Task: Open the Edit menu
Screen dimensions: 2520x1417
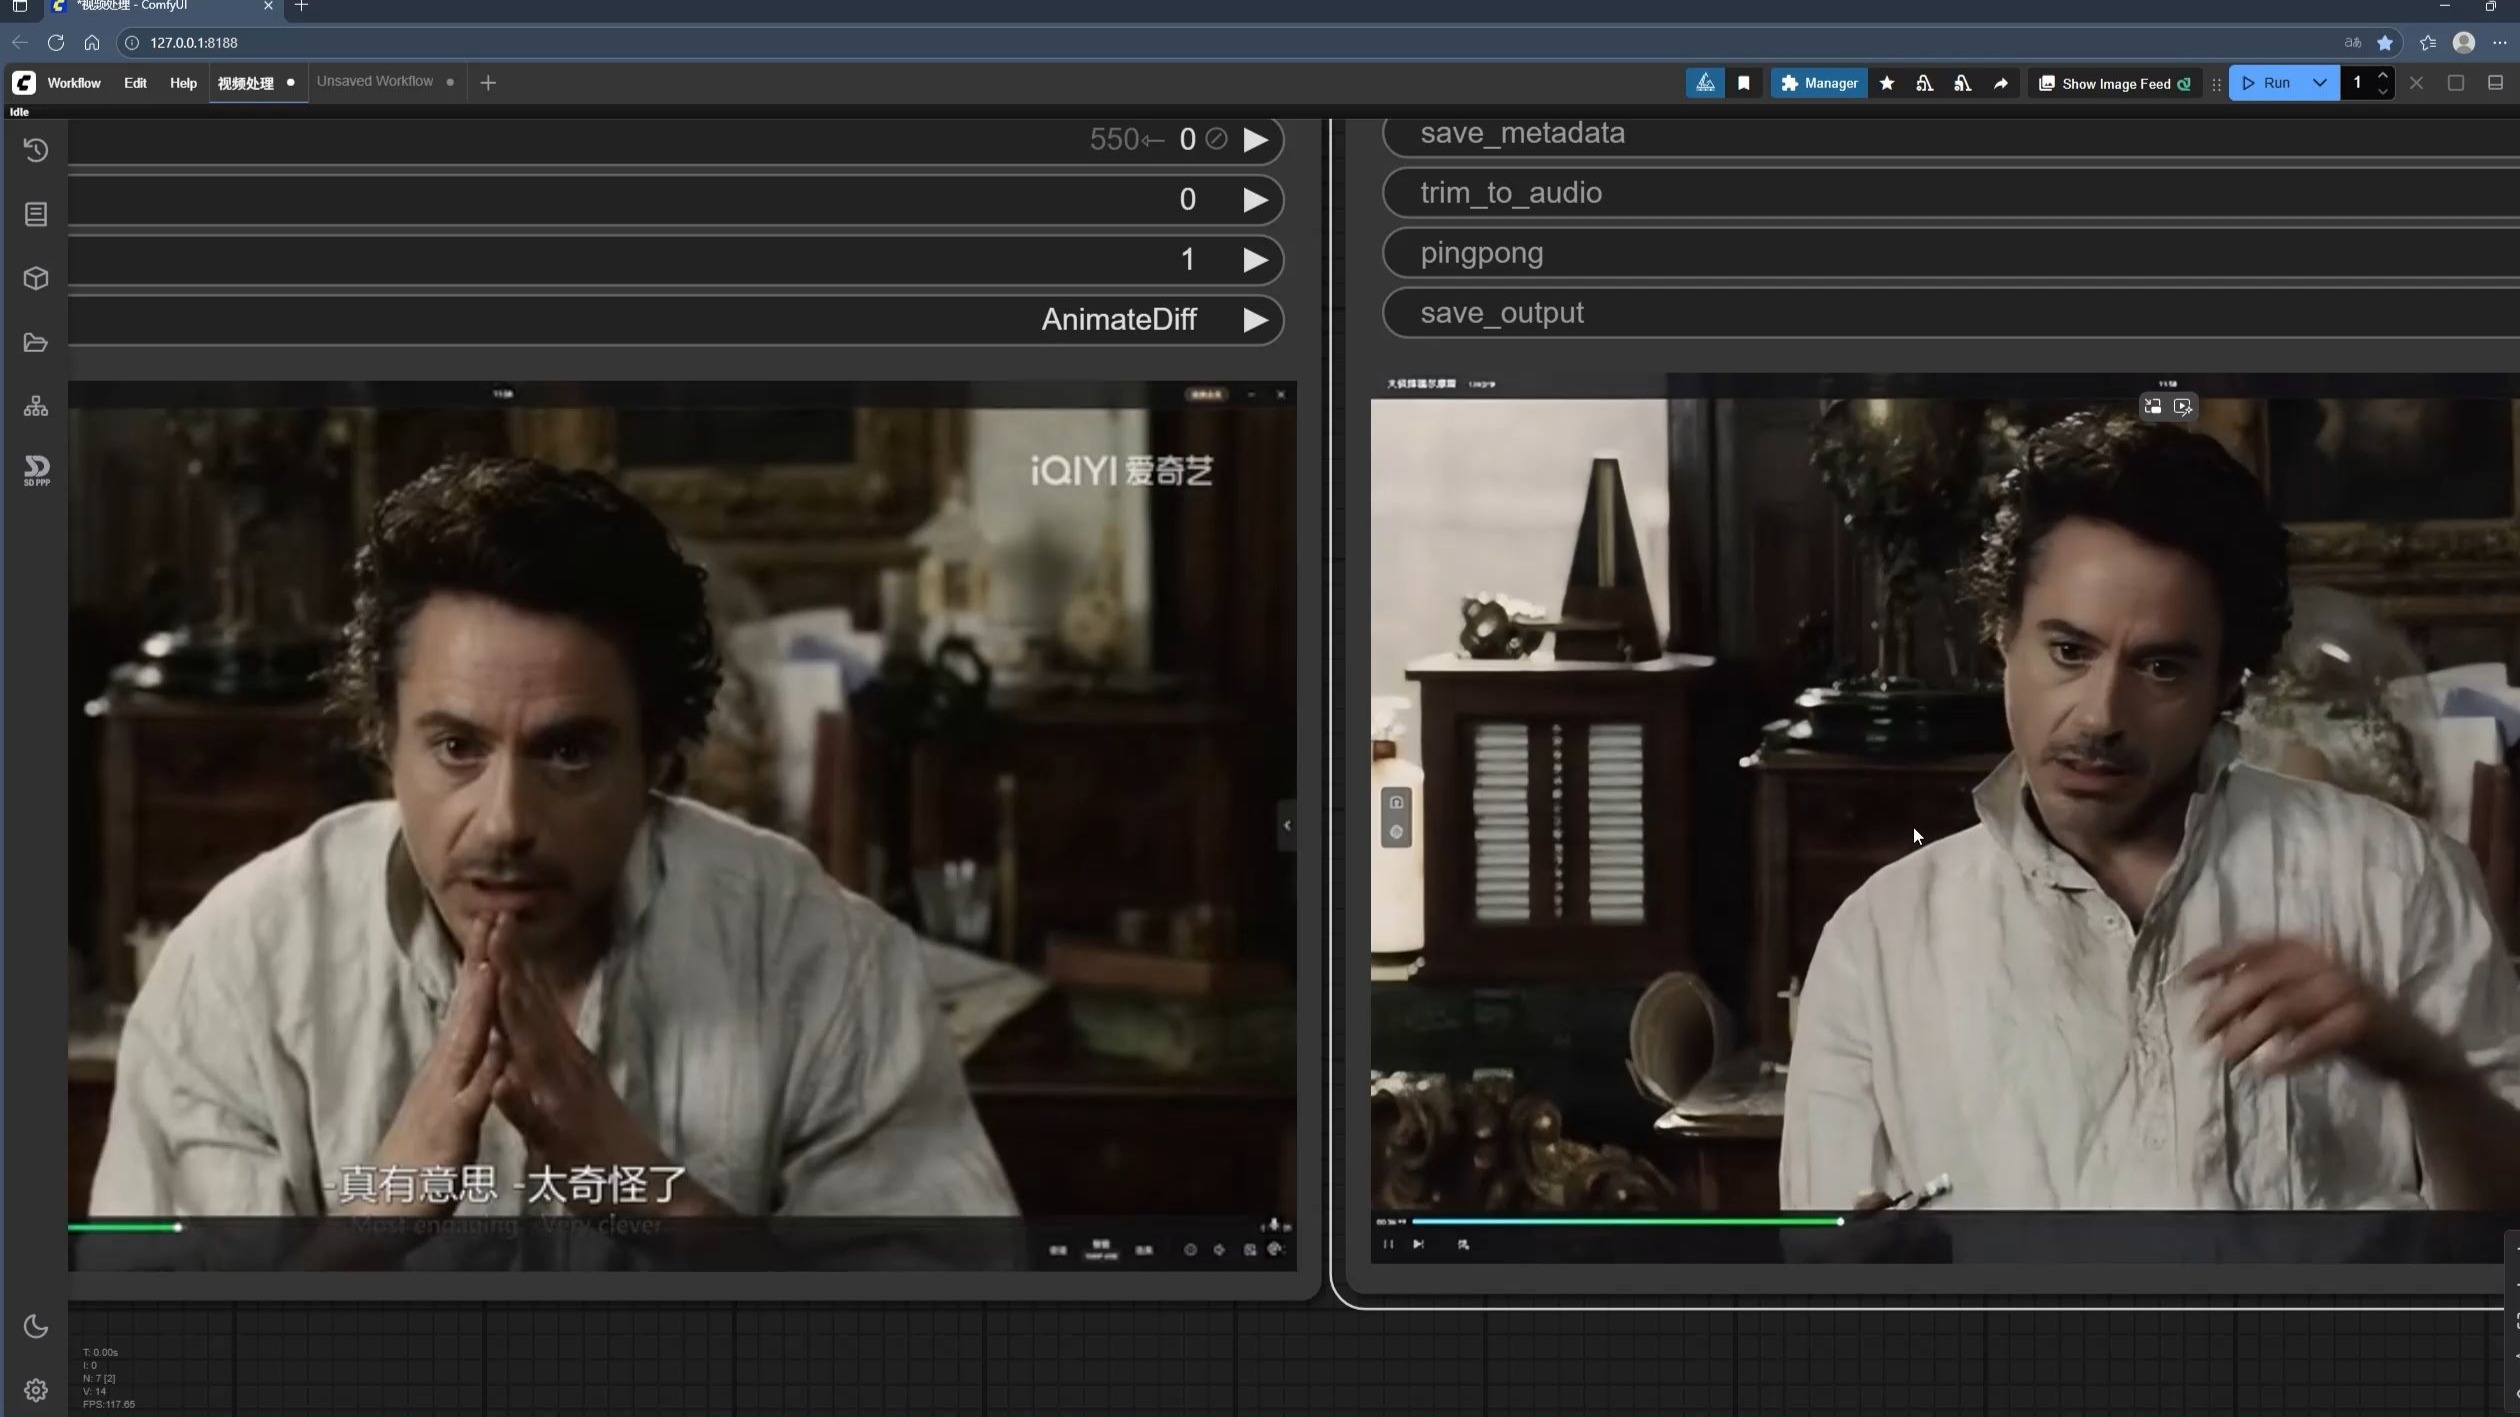Action: [135, 83]
